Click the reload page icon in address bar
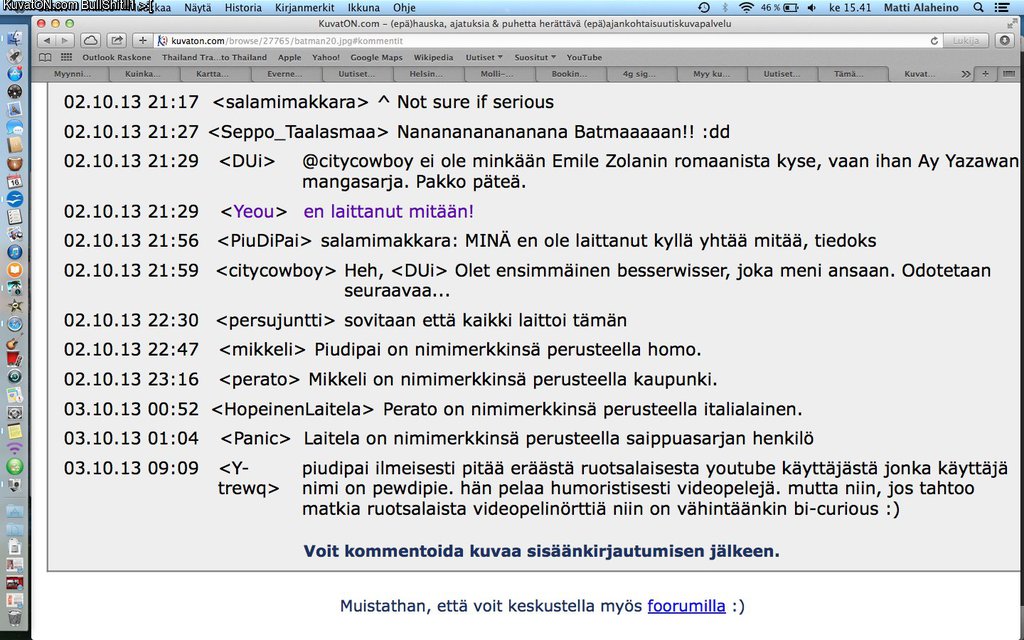Image resolution: width=1024 pixels, height=640 pixels. pos(934,41)
